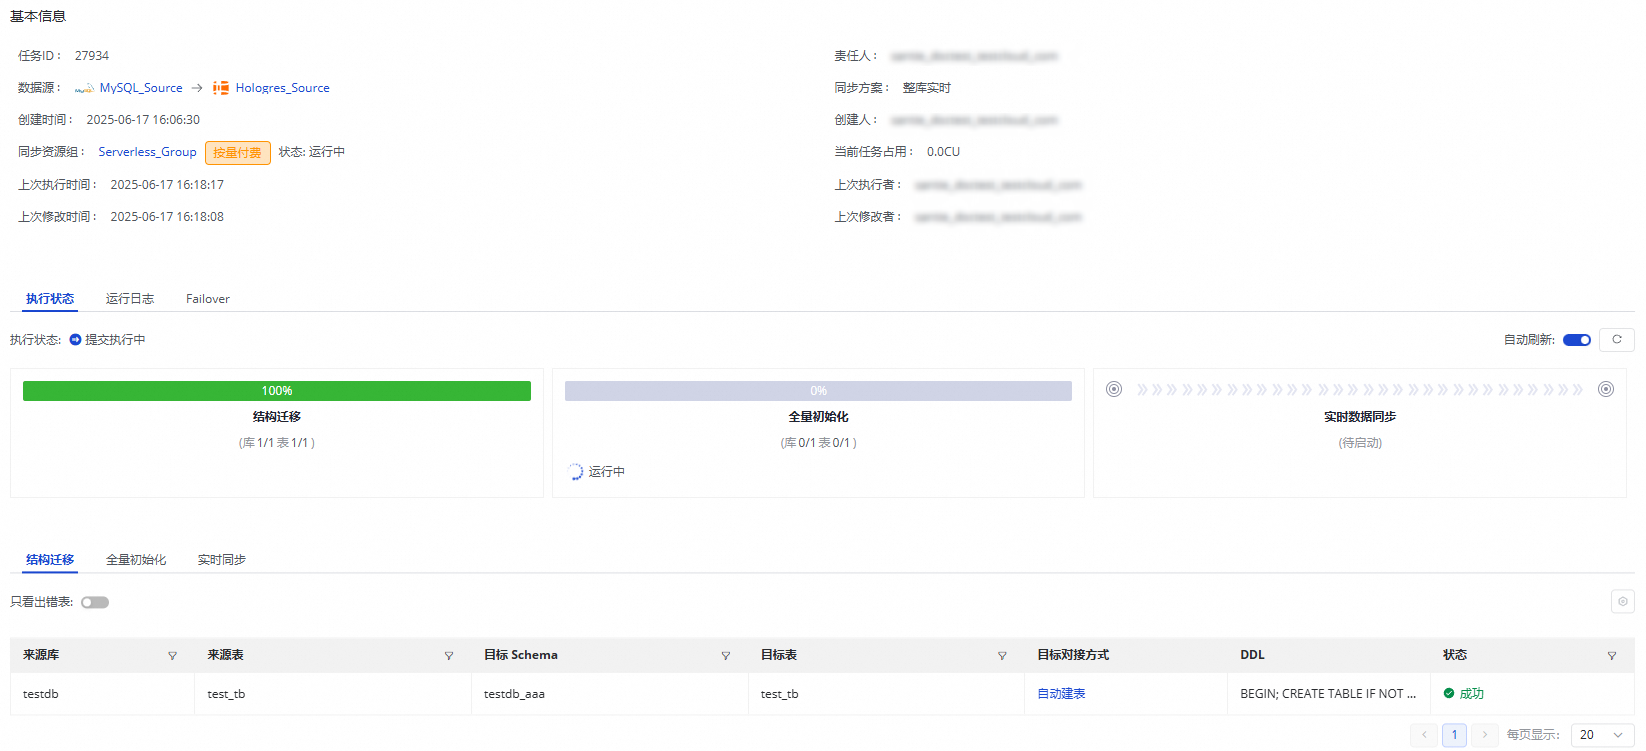Click the realtime sync end node icon
This screenshot has width=1646, height=751.
point(1606,389)
